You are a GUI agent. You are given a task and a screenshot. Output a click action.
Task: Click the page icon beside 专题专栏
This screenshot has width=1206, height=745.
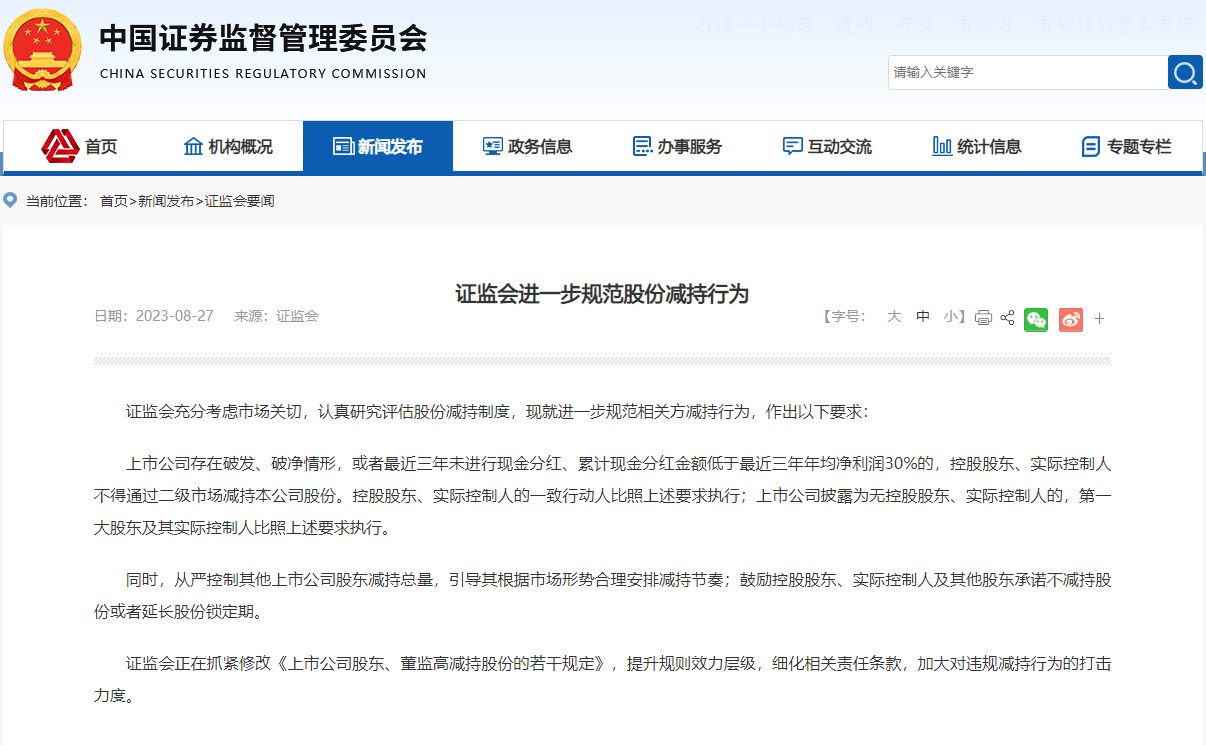tap(1091, 147)
